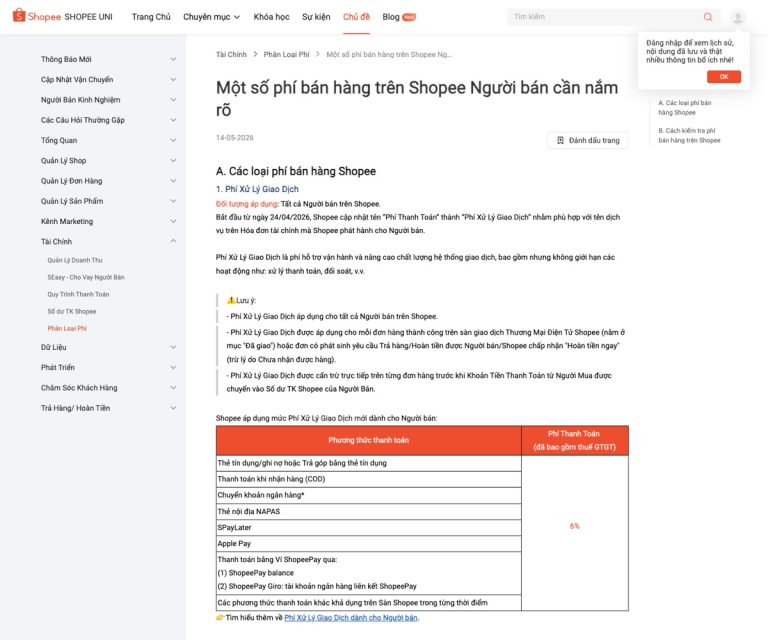Viewport: 768px width, 640px height.
Task: Expand Chăm Sóc Khách Hàng section
Action: coord(108,388)
